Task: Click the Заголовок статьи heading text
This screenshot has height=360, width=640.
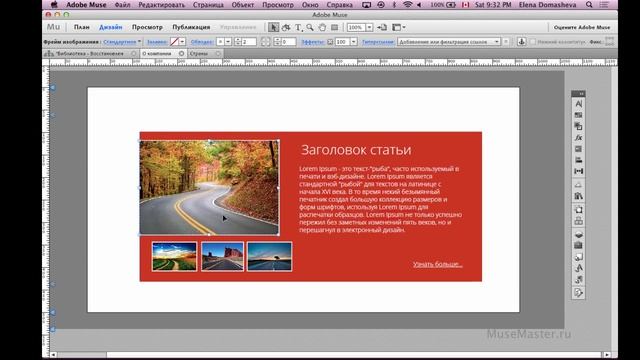Action: click(356, 150)
